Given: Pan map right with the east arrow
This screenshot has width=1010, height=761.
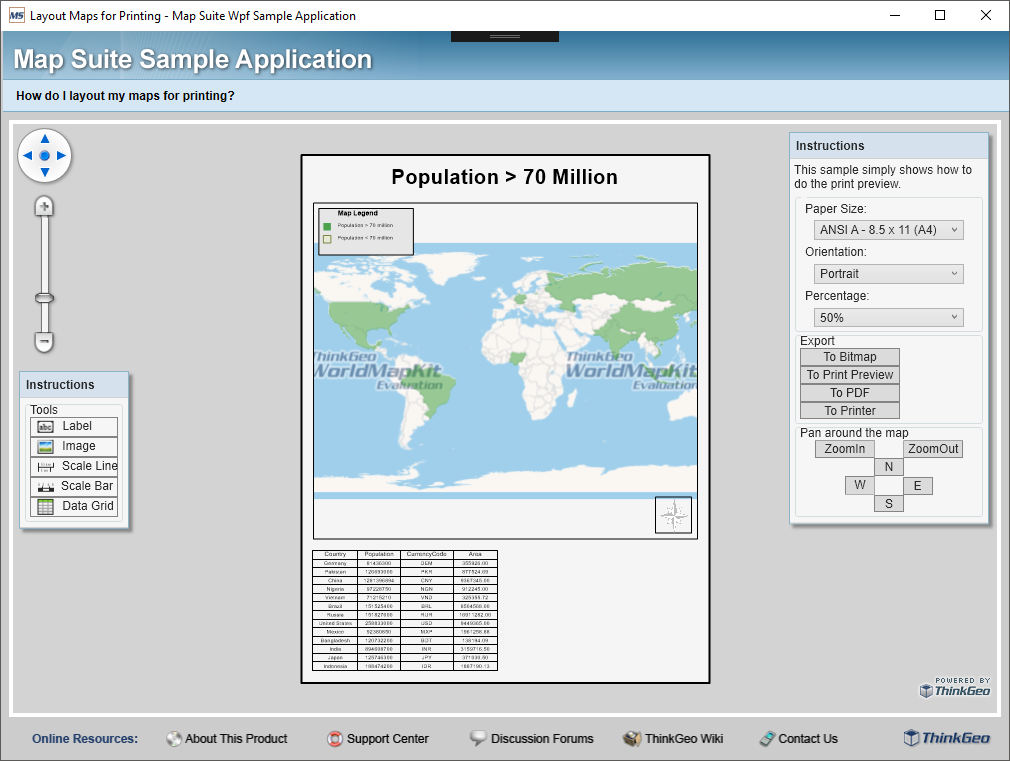Looking at the screenshot, I should click(61, 155).
